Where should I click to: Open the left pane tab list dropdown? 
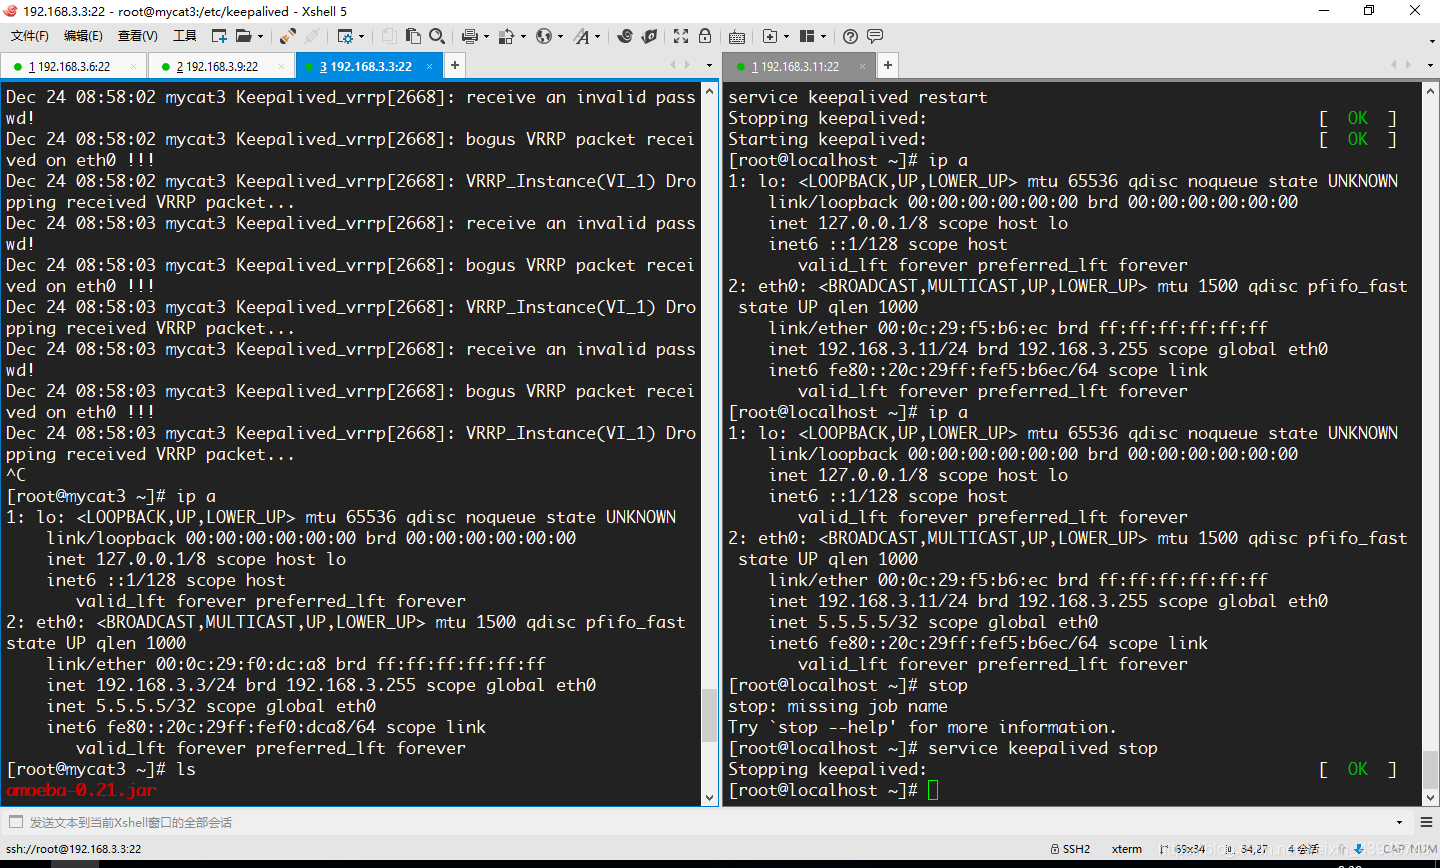[709, 66]
